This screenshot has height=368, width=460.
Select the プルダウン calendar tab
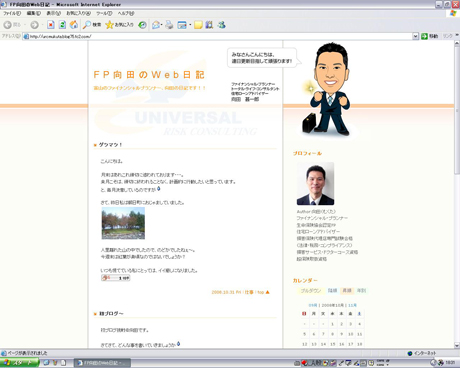coord(311,291)
